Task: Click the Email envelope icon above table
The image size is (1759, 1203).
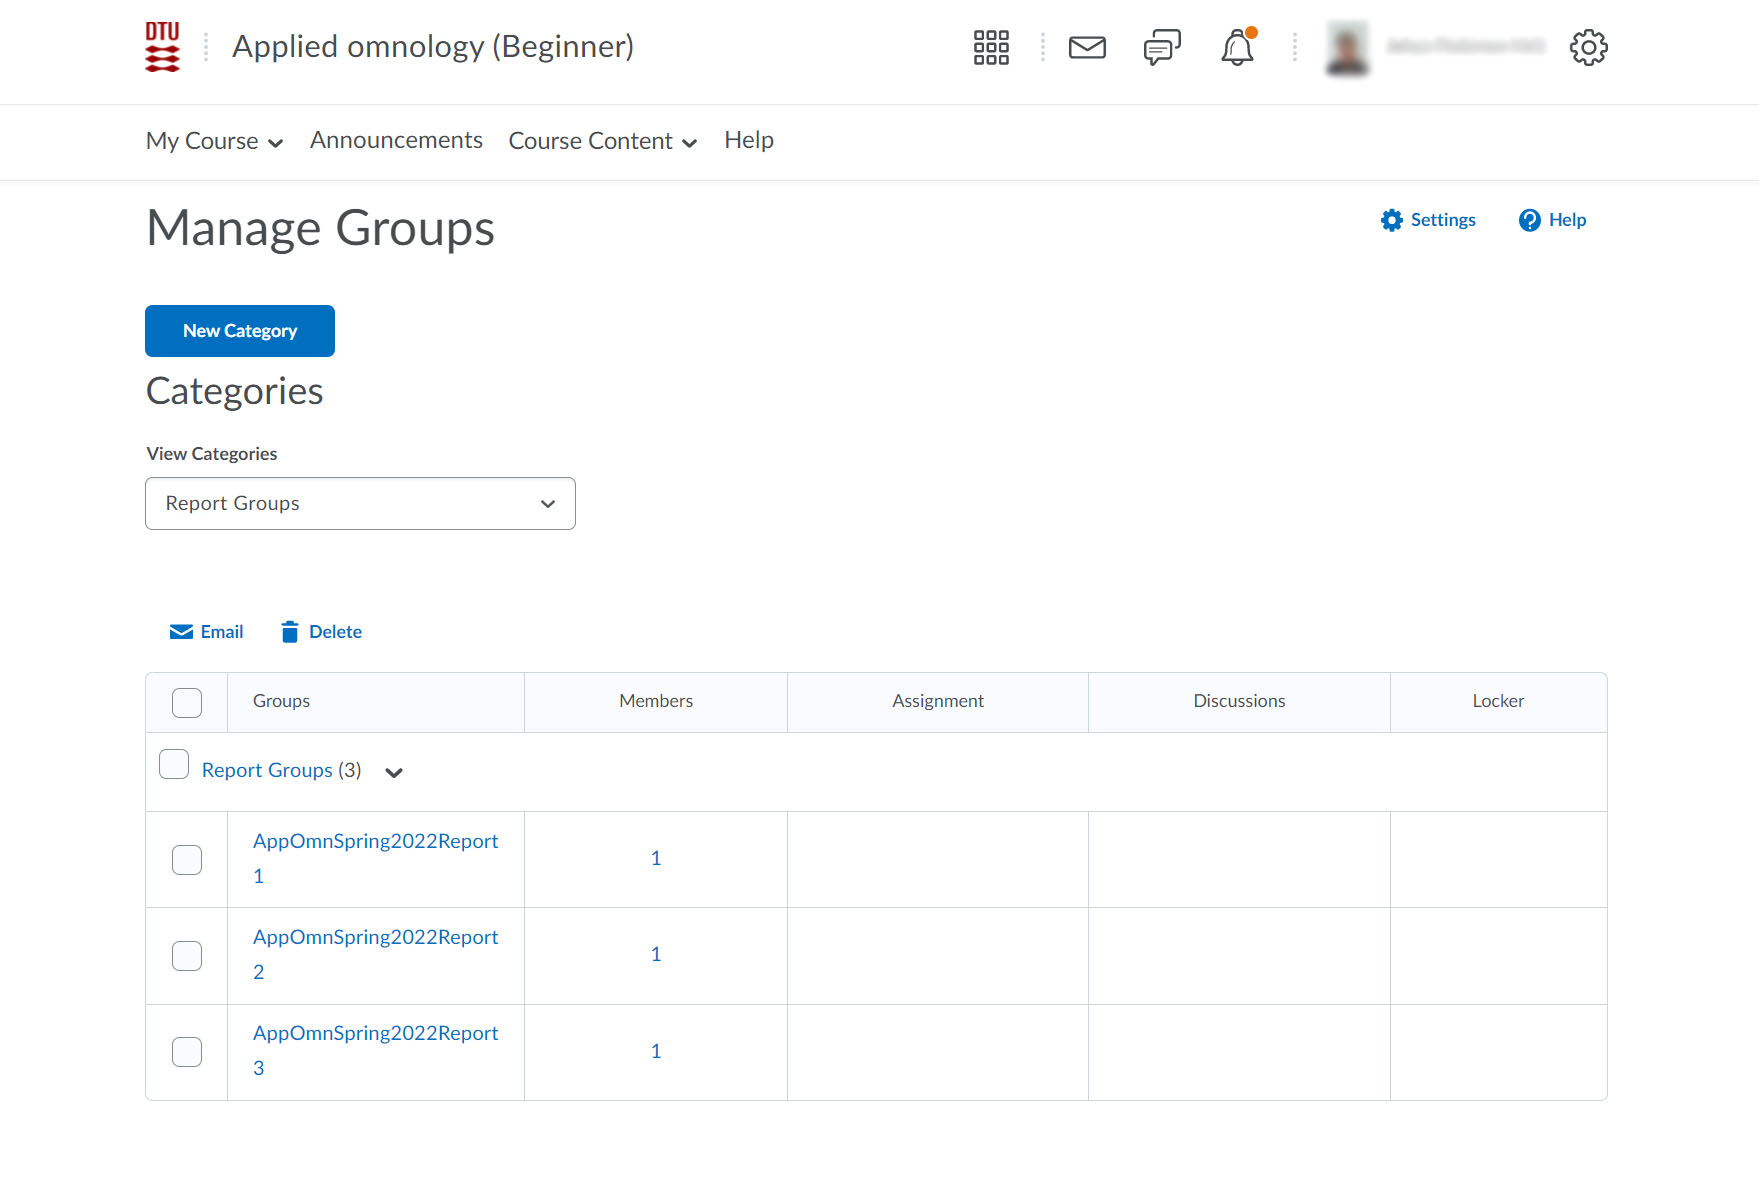Action: [181, 632]
